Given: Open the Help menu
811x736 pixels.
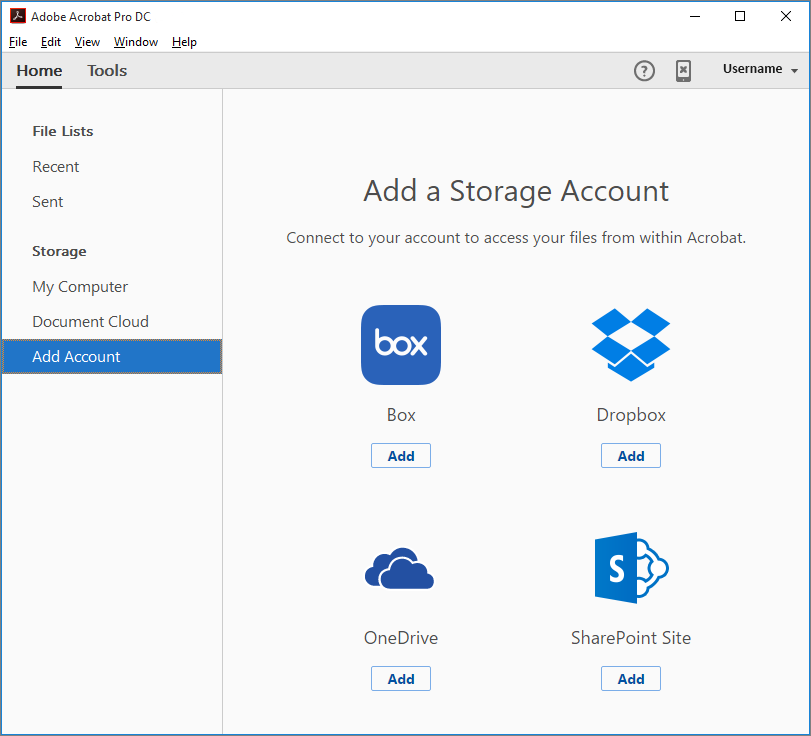Looking at the screenshot, I should tap(184, 42).
